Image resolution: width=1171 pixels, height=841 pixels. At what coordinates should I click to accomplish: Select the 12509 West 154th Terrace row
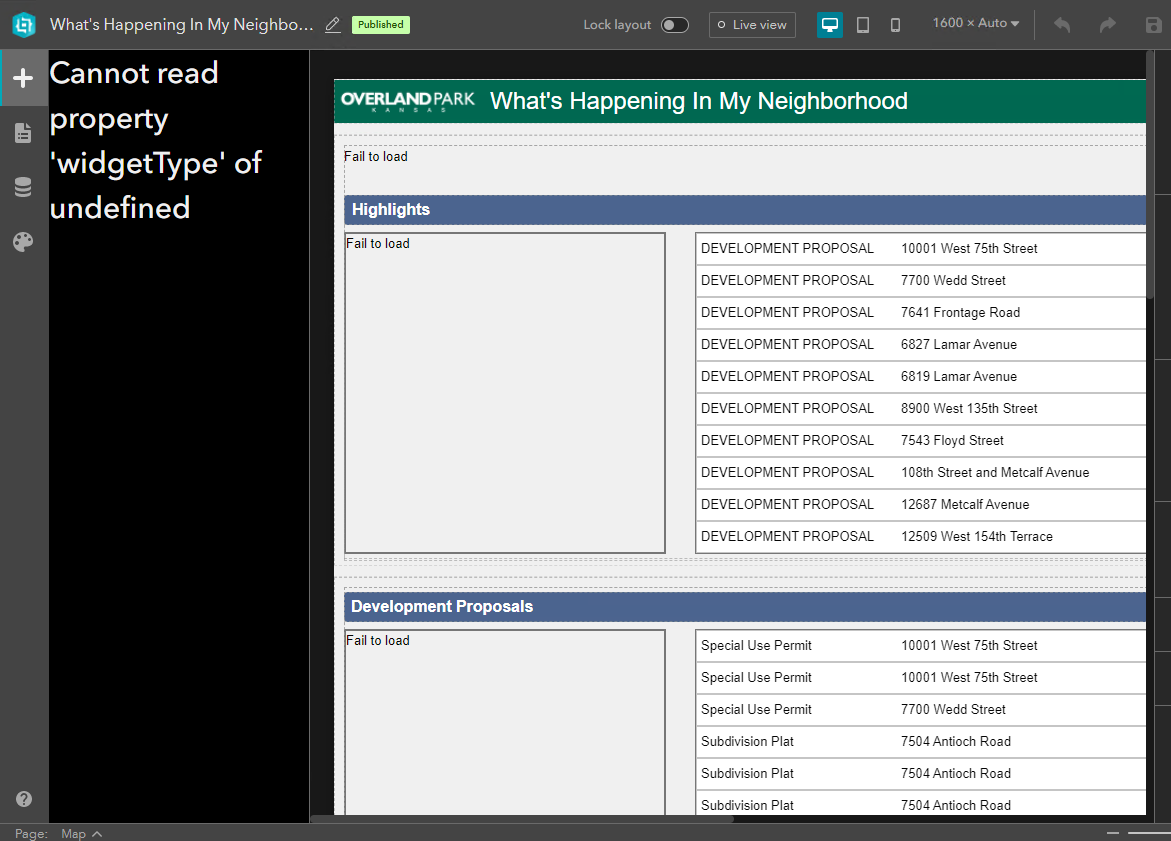[x=920, y=537]
